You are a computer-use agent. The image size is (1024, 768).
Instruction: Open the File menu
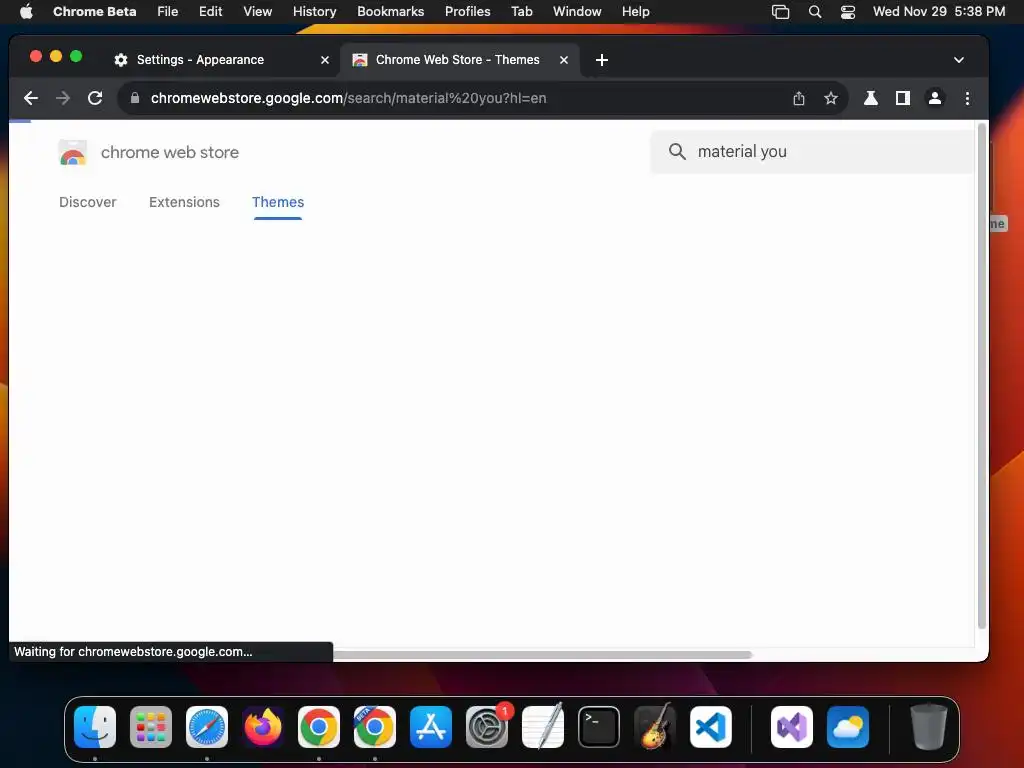click(x=167, y=11)
